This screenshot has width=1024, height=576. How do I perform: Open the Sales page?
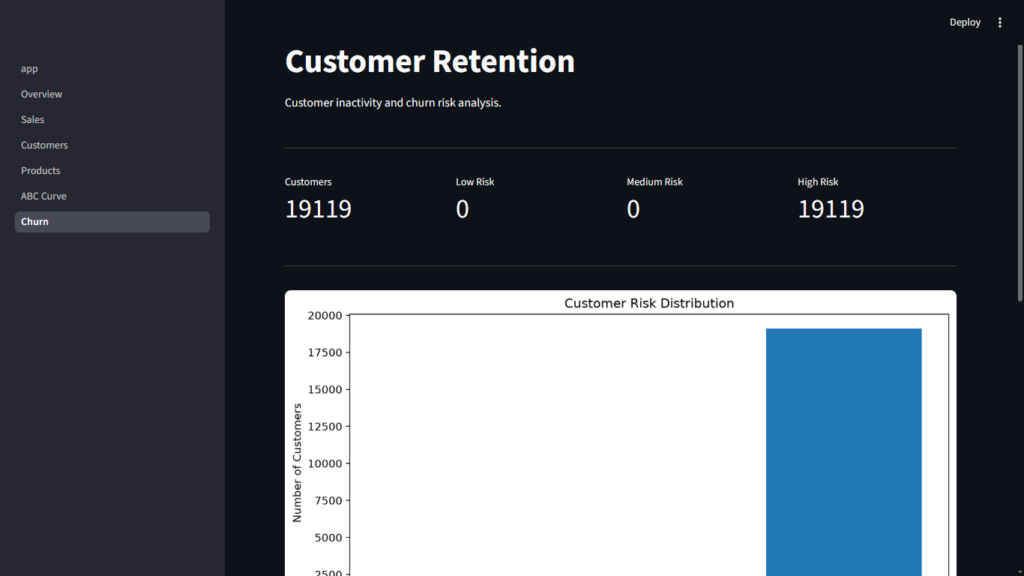click(112, 120)
